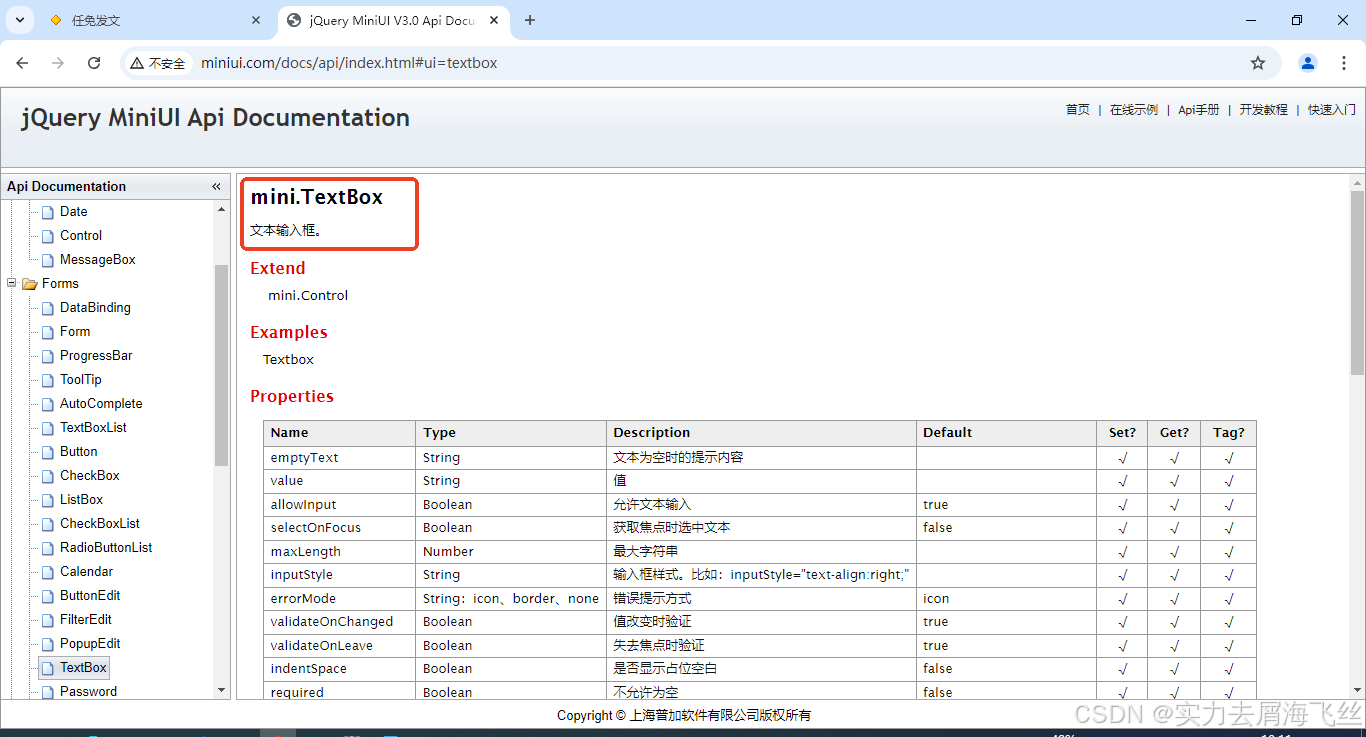
Task: Open the three-dot browser menu
Action: coord(1344,62)
